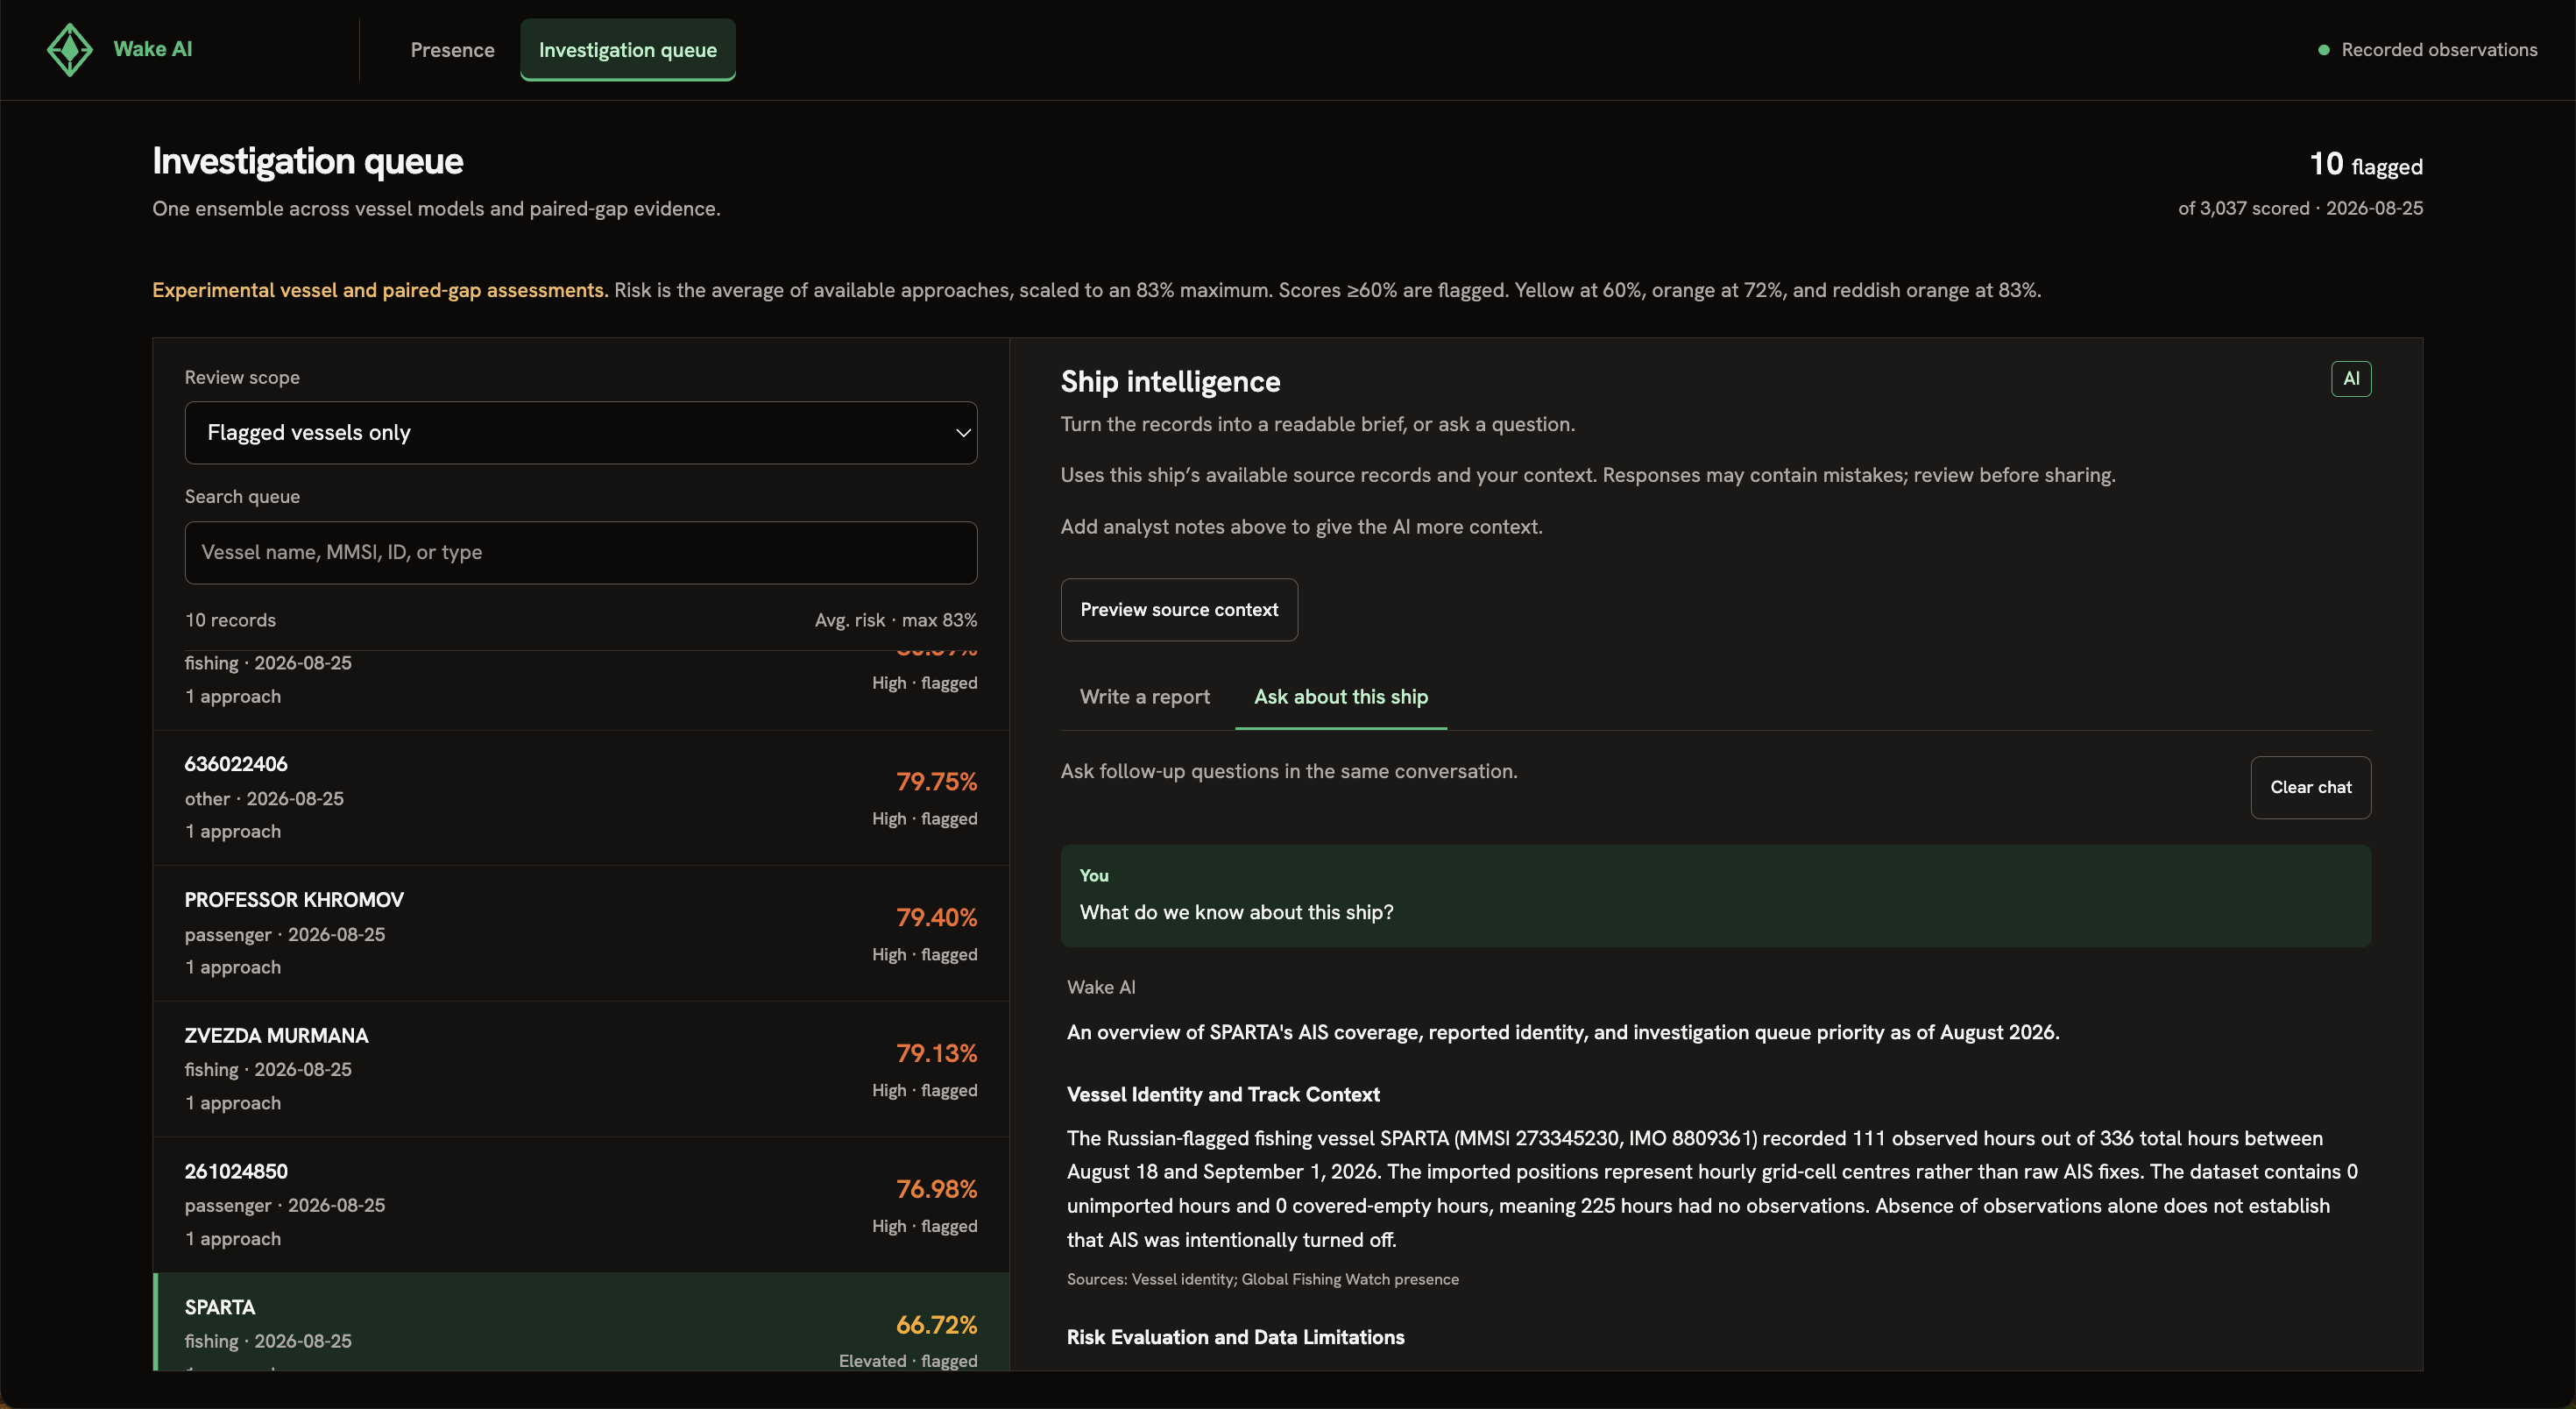
Task: Click the 79.13% risk score
Action: point(936,1053)
